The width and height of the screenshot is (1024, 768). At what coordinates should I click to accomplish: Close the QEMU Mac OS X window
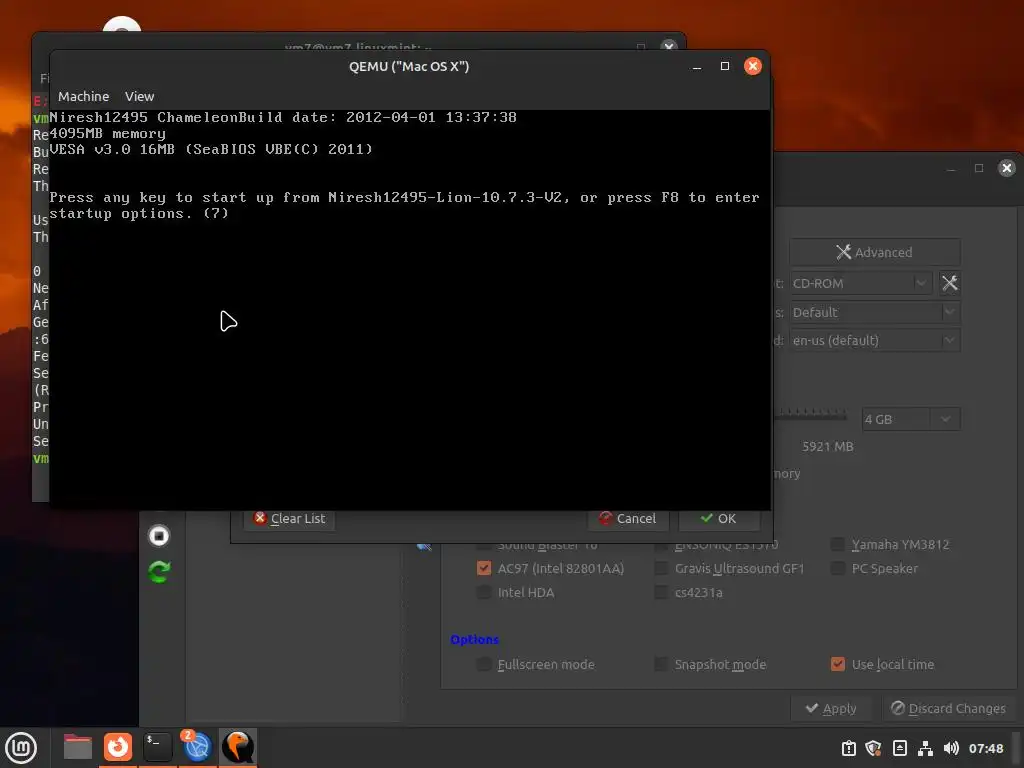pos(753,66)
